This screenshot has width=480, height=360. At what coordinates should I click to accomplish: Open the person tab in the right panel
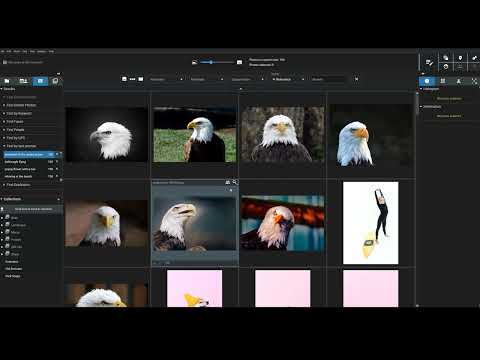(459, 81)
